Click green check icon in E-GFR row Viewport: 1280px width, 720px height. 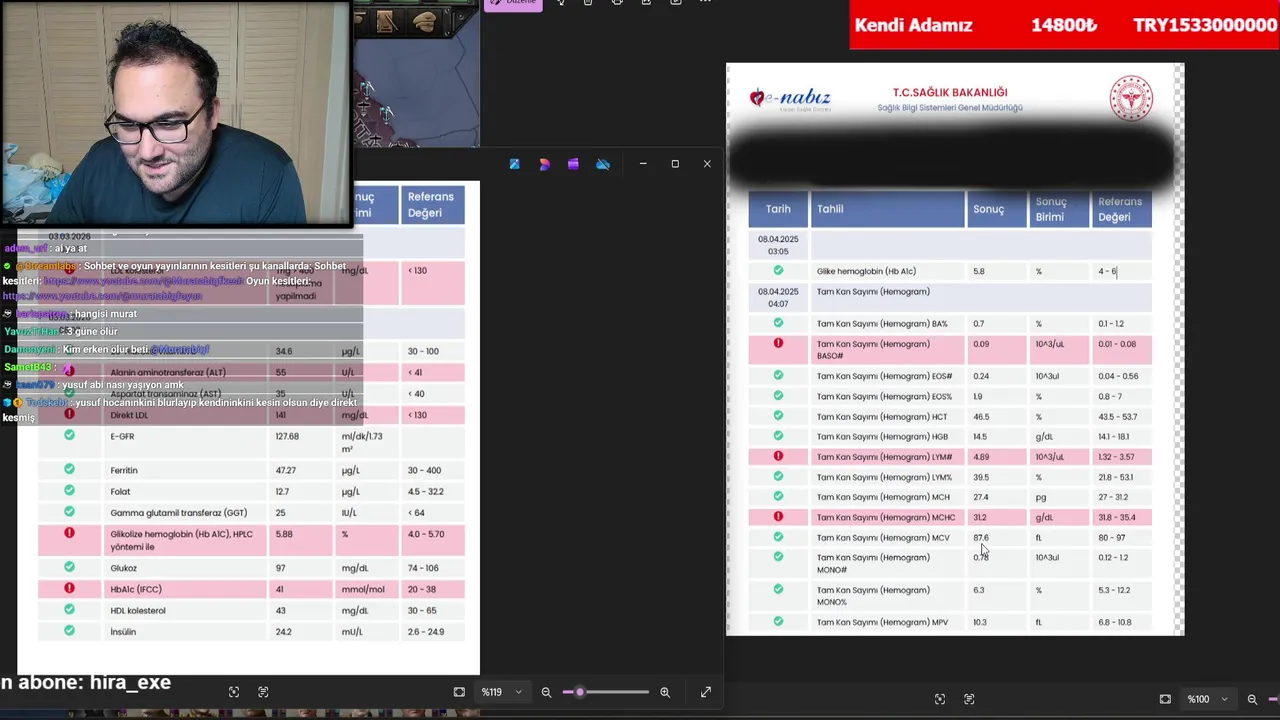click(x=69, y=435)
